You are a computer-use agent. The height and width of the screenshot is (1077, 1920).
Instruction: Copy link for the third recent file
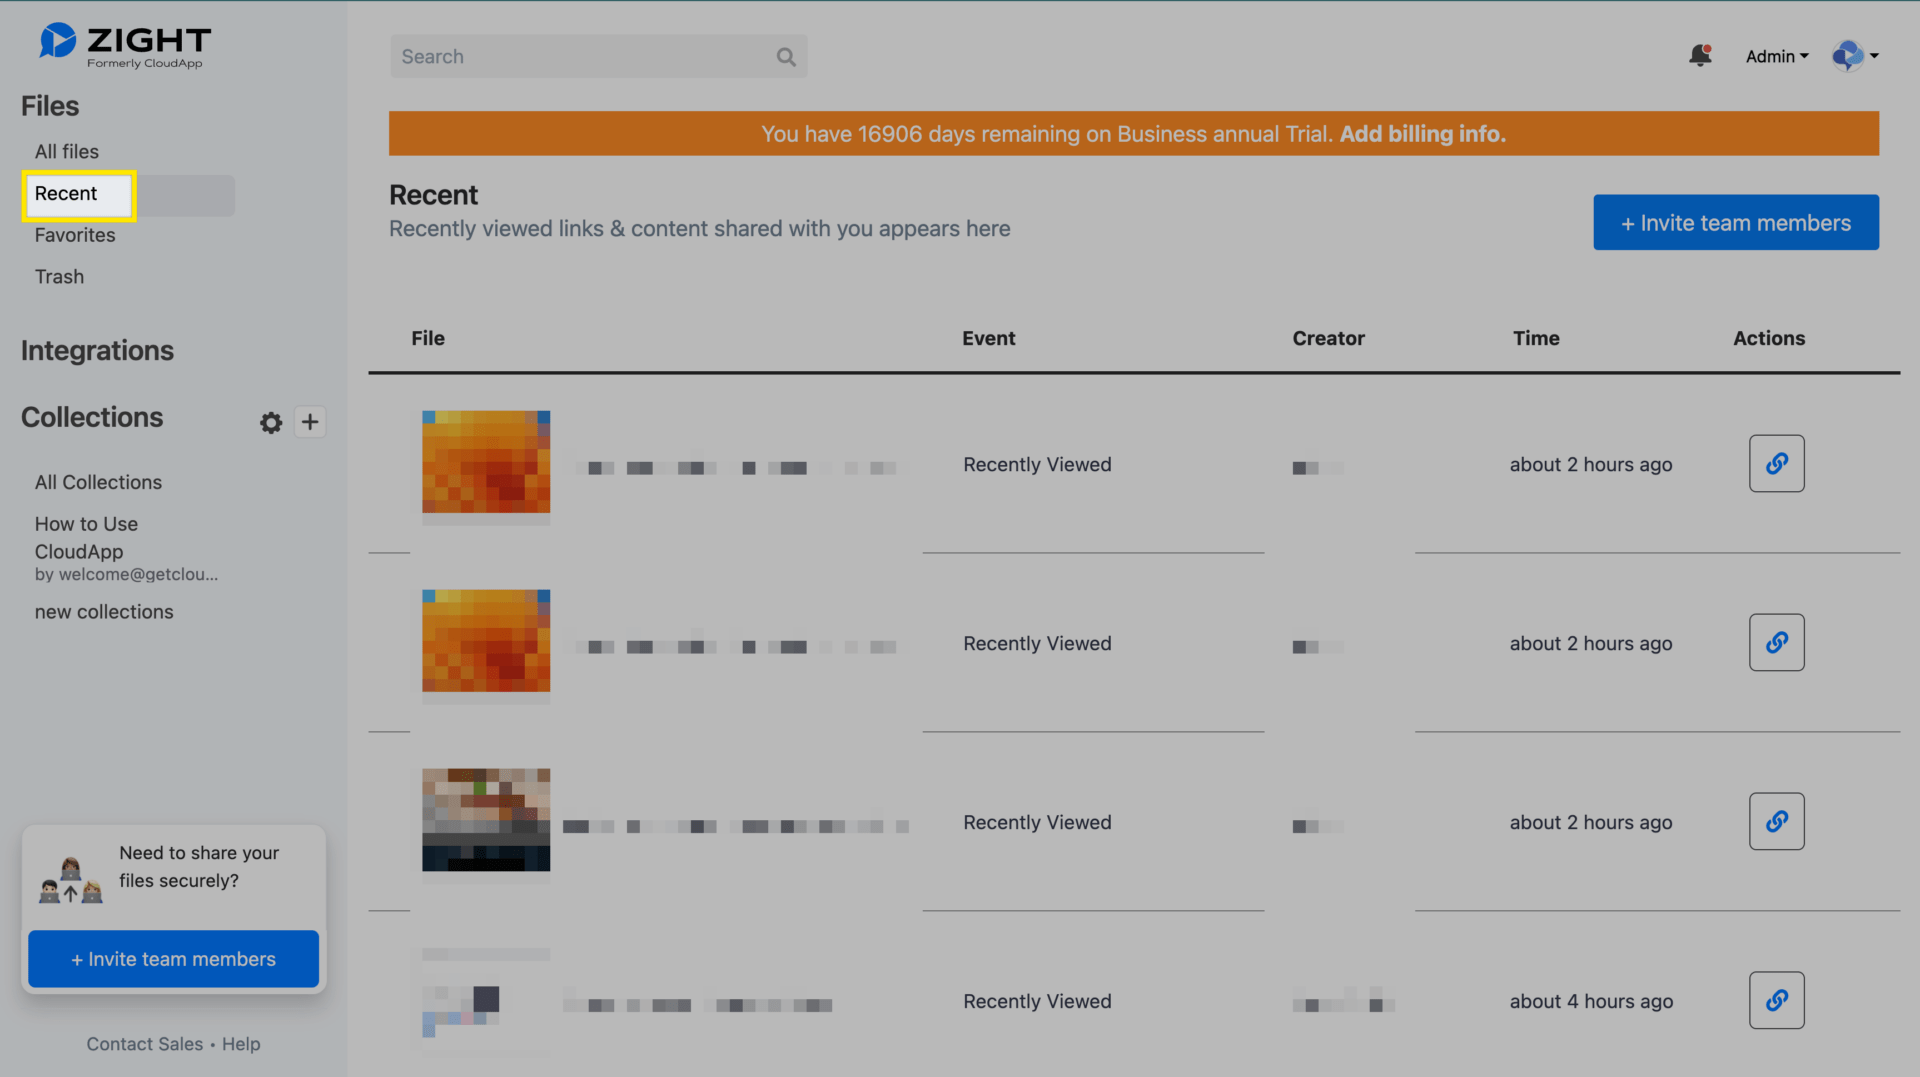coord(1776,822)
